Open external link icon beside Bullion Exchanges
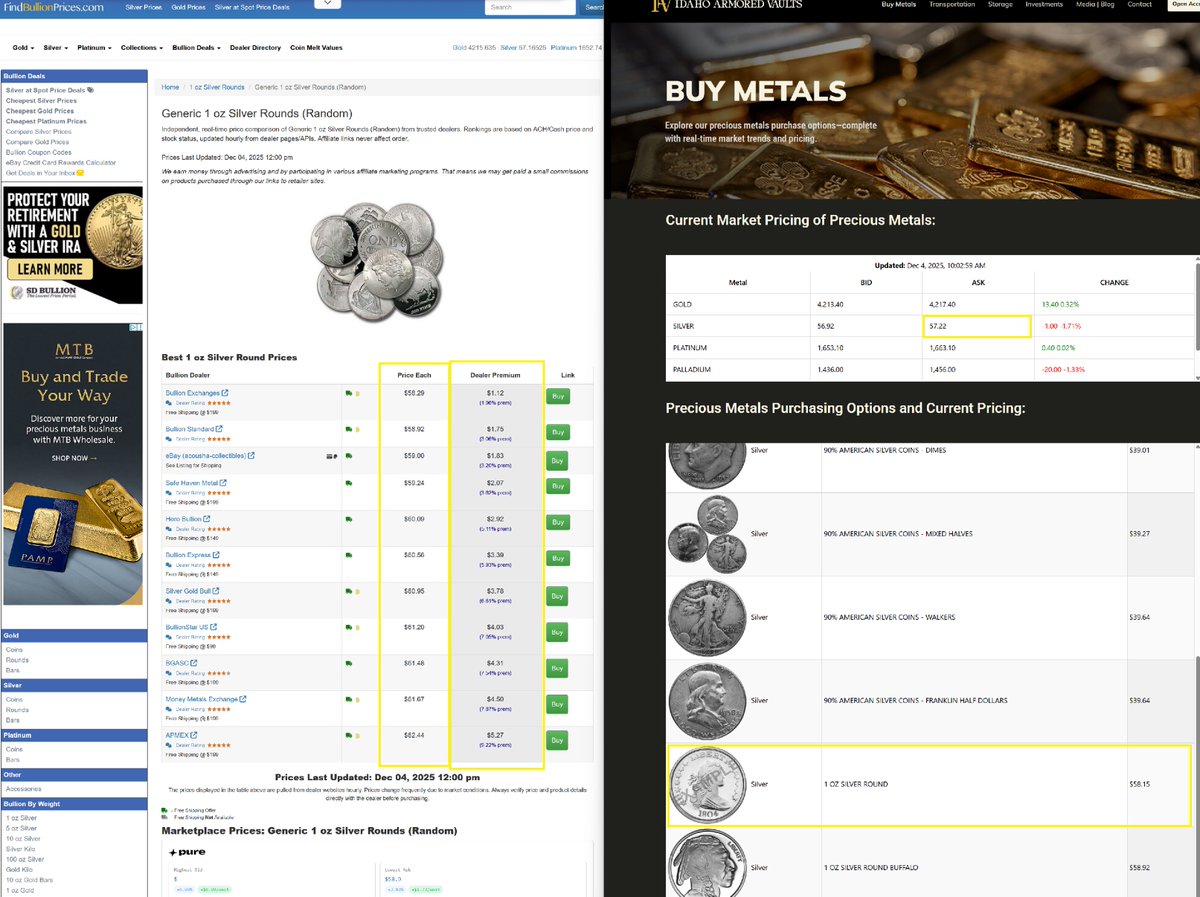Screen dimensions: 1200x897 [225, 393]
